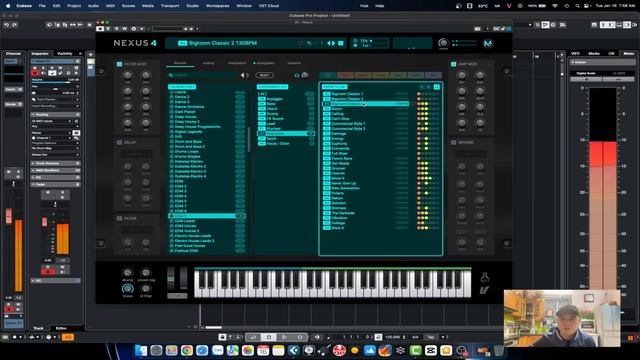The height and width of the screenshot is (360, 640).
Task: Click the Wi-Fi icon in the menu bar
Action: click(x=555, y=6)
